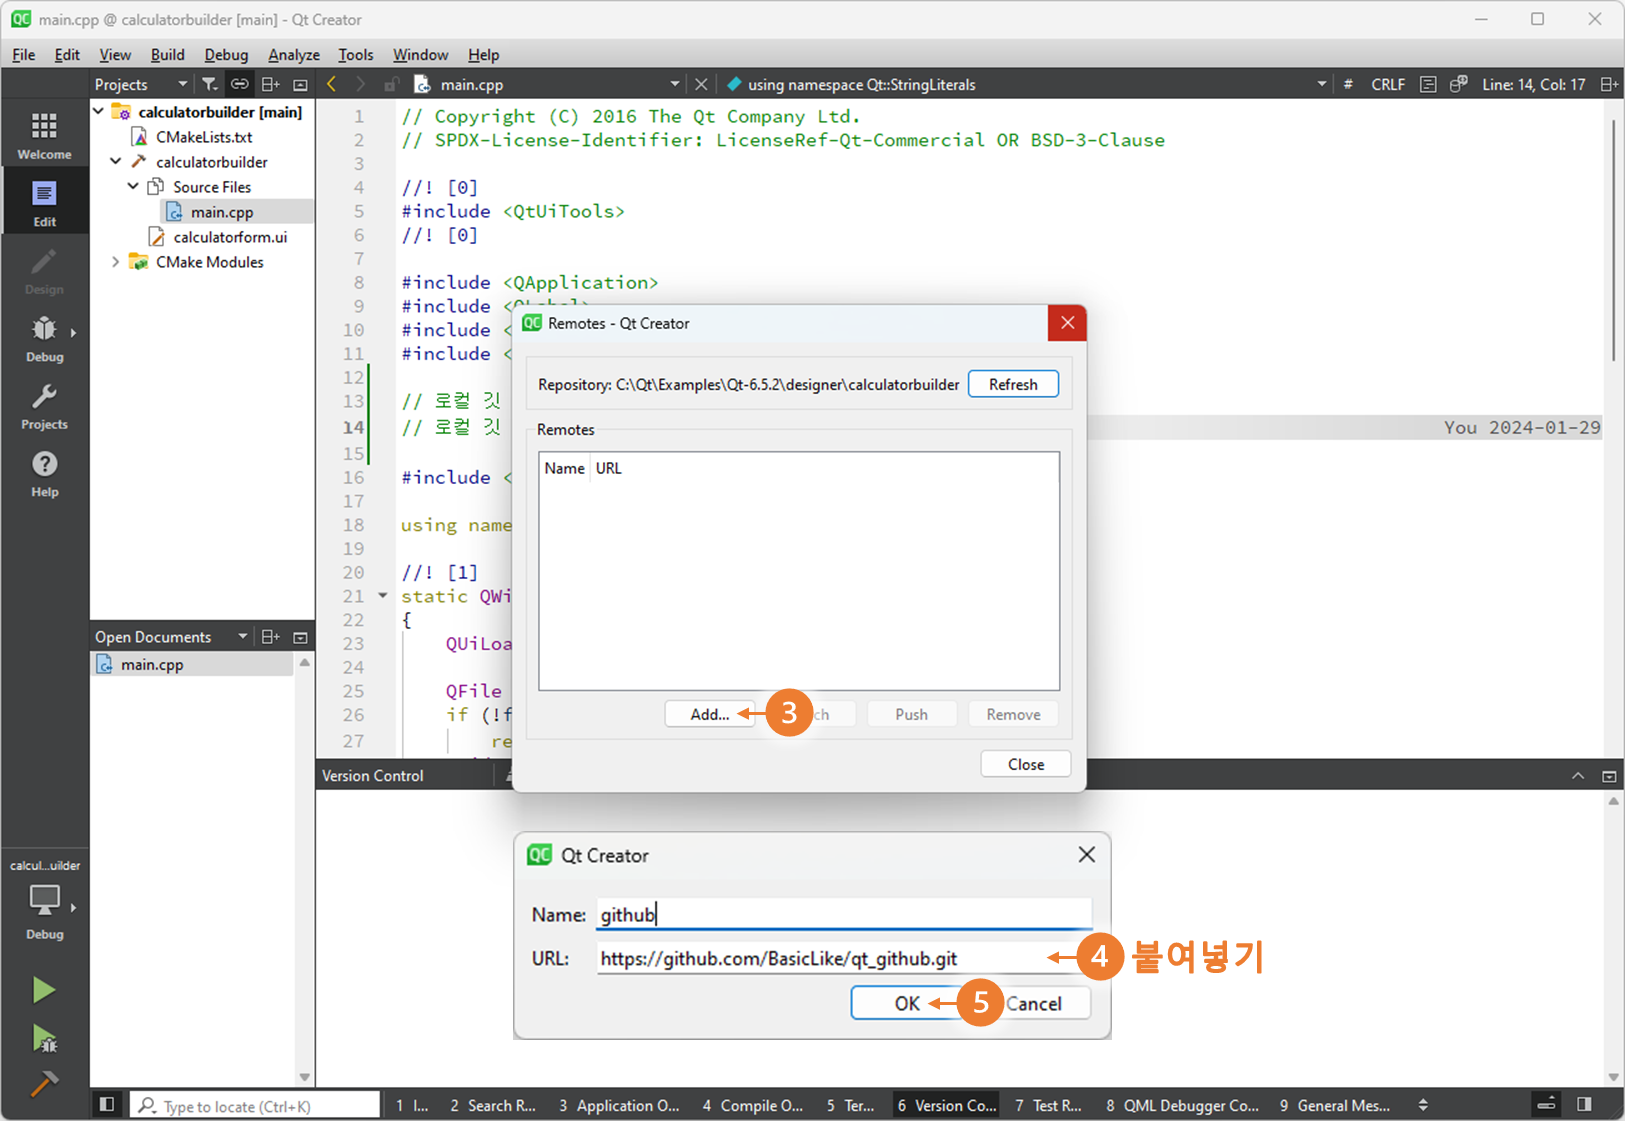The height and width of the screenshot is (1121, 1625).
Task: Expand the CMake Modules node
Action: [116, 261]
